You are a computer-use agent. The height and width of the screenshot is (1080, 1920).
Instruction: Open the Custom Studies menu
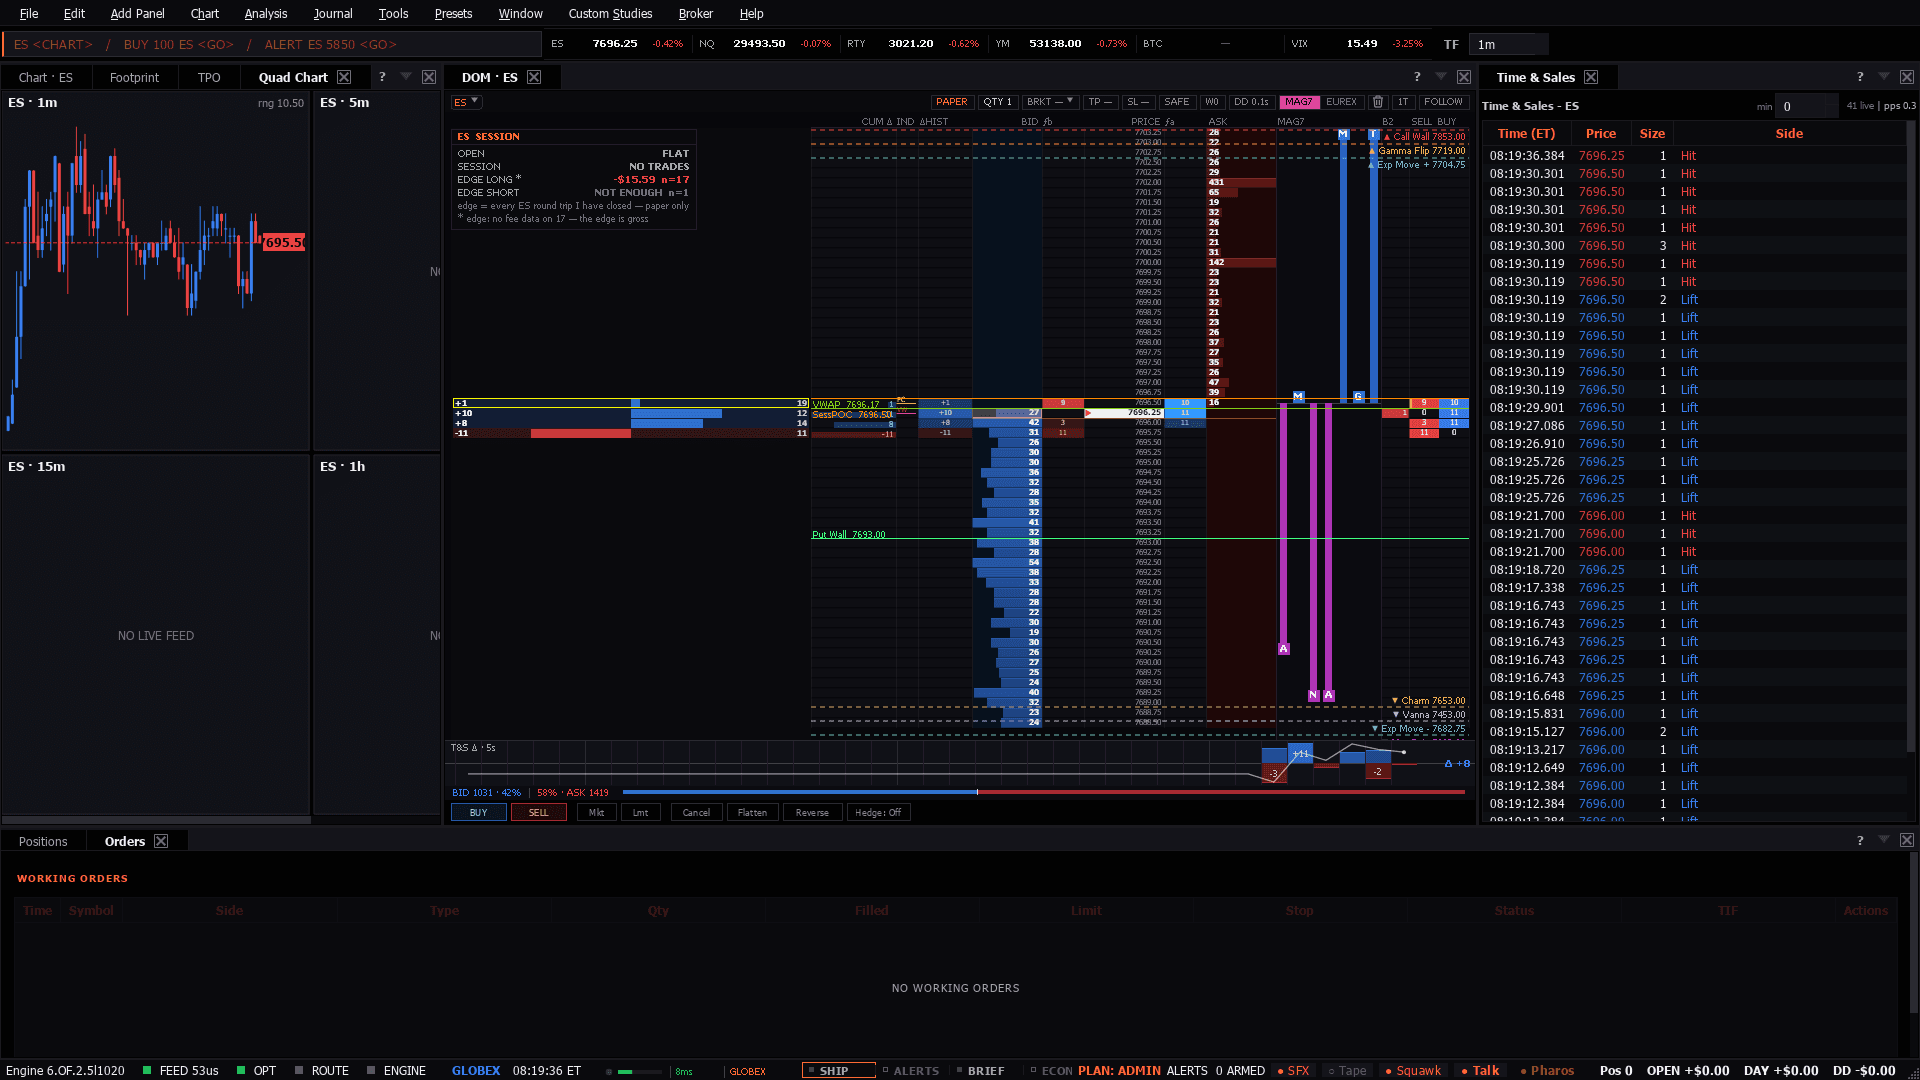coord(610,13)
